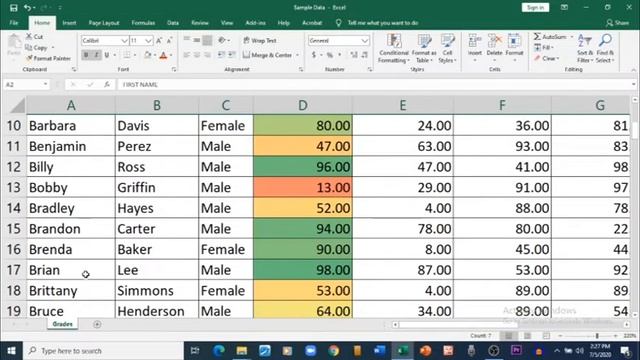This screenshot has height=360, width=640.
Task: Open Find & Select menu
Action: [x=605, y=48]
